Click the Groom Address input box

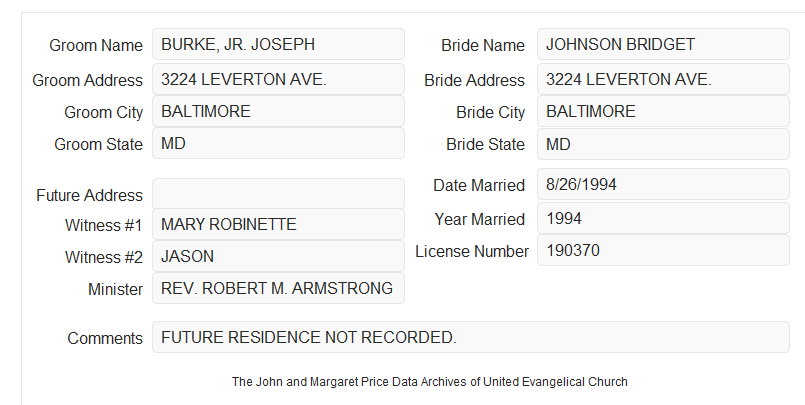click(278, 80)
